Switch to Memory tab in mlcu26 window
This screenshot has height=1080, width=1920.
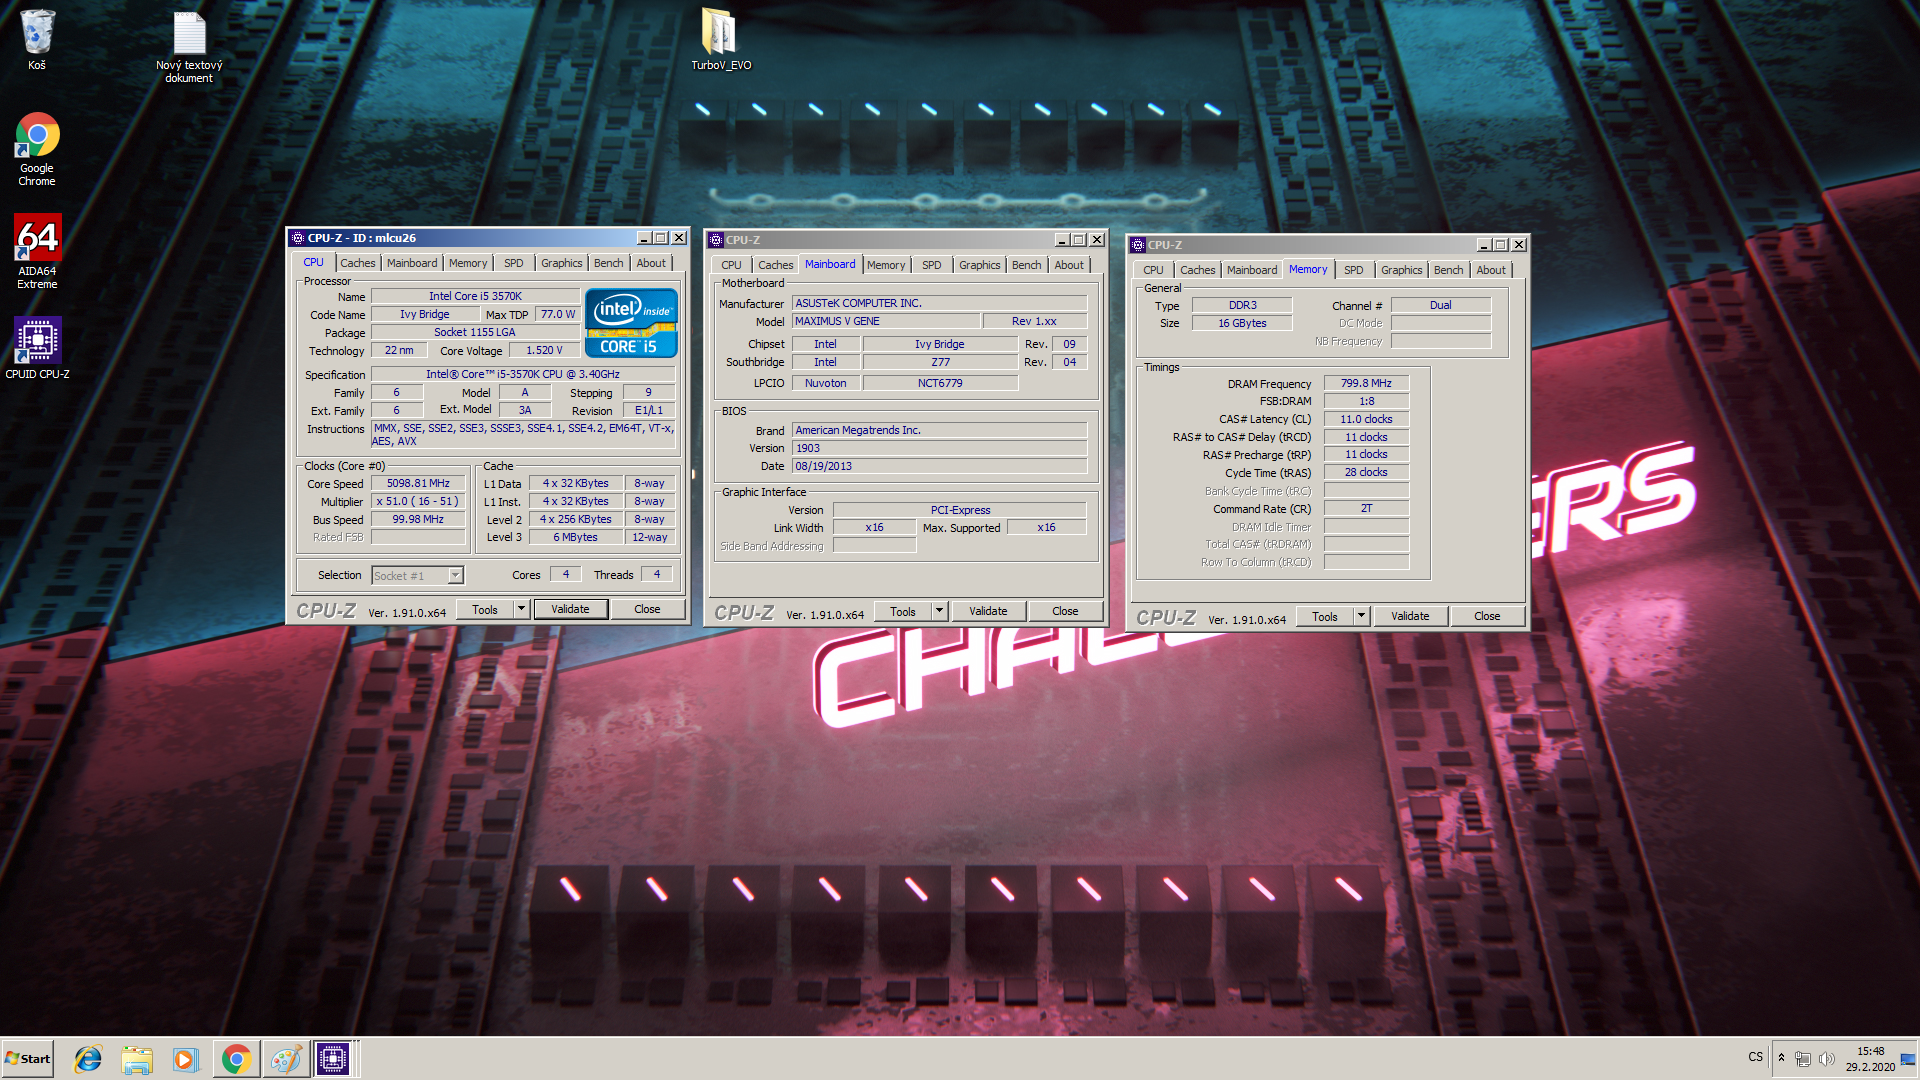coord(468,263)
